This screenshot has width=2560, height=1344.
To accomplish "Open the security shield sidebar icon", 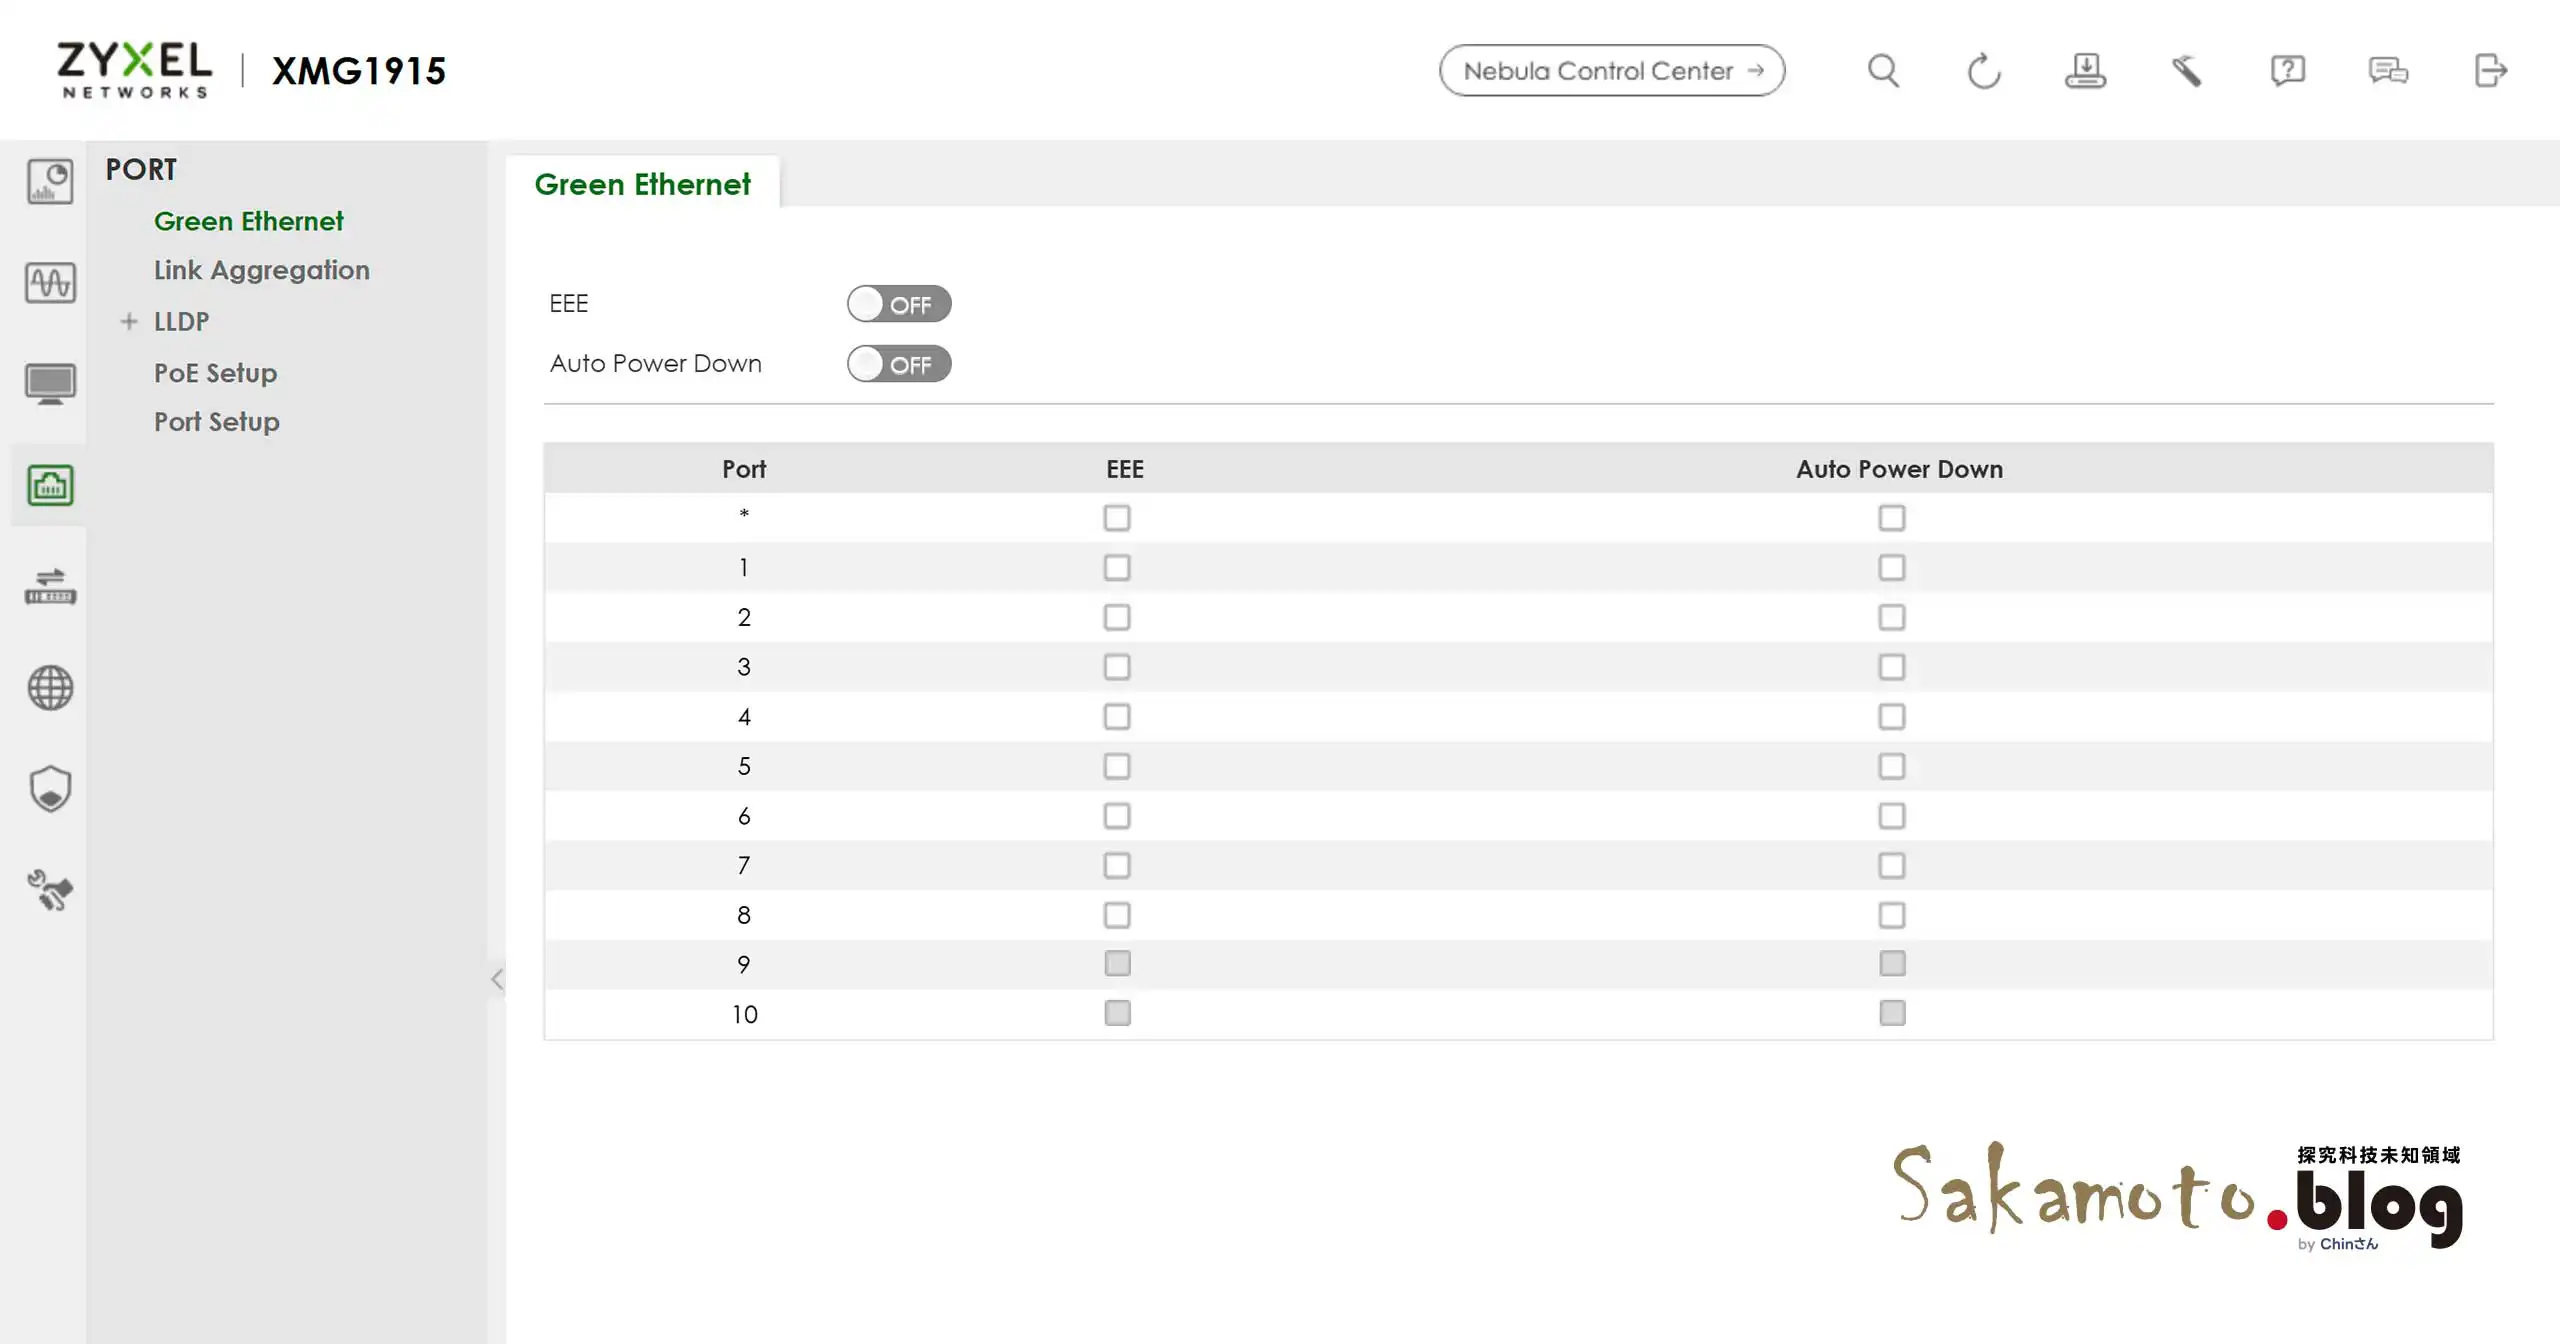I will (50, 789).
